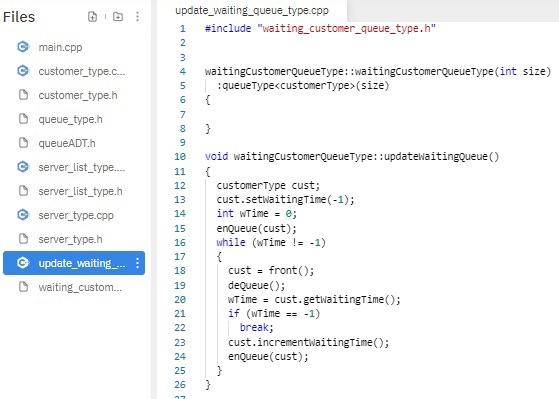The height and width of the screenshot is (399, 559).
Task: Click the C++ icon beside main.cpp
Action: tap(23, 47)
